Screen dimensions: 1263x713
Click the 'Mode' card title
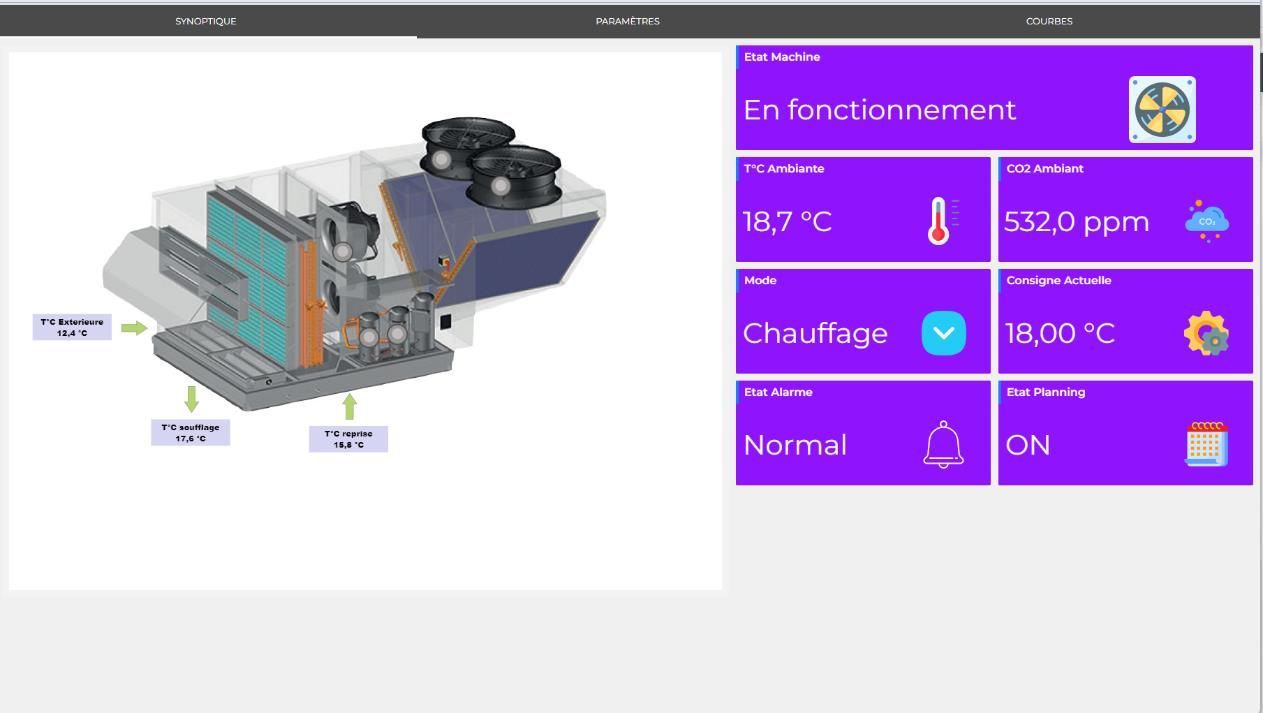(x=760, y=281)
